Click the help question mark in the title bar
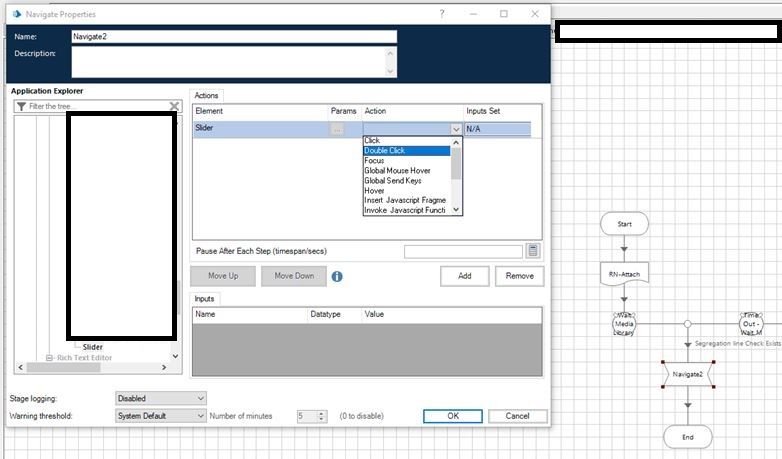This screenshot has width=782, height=459. point(442,14)
